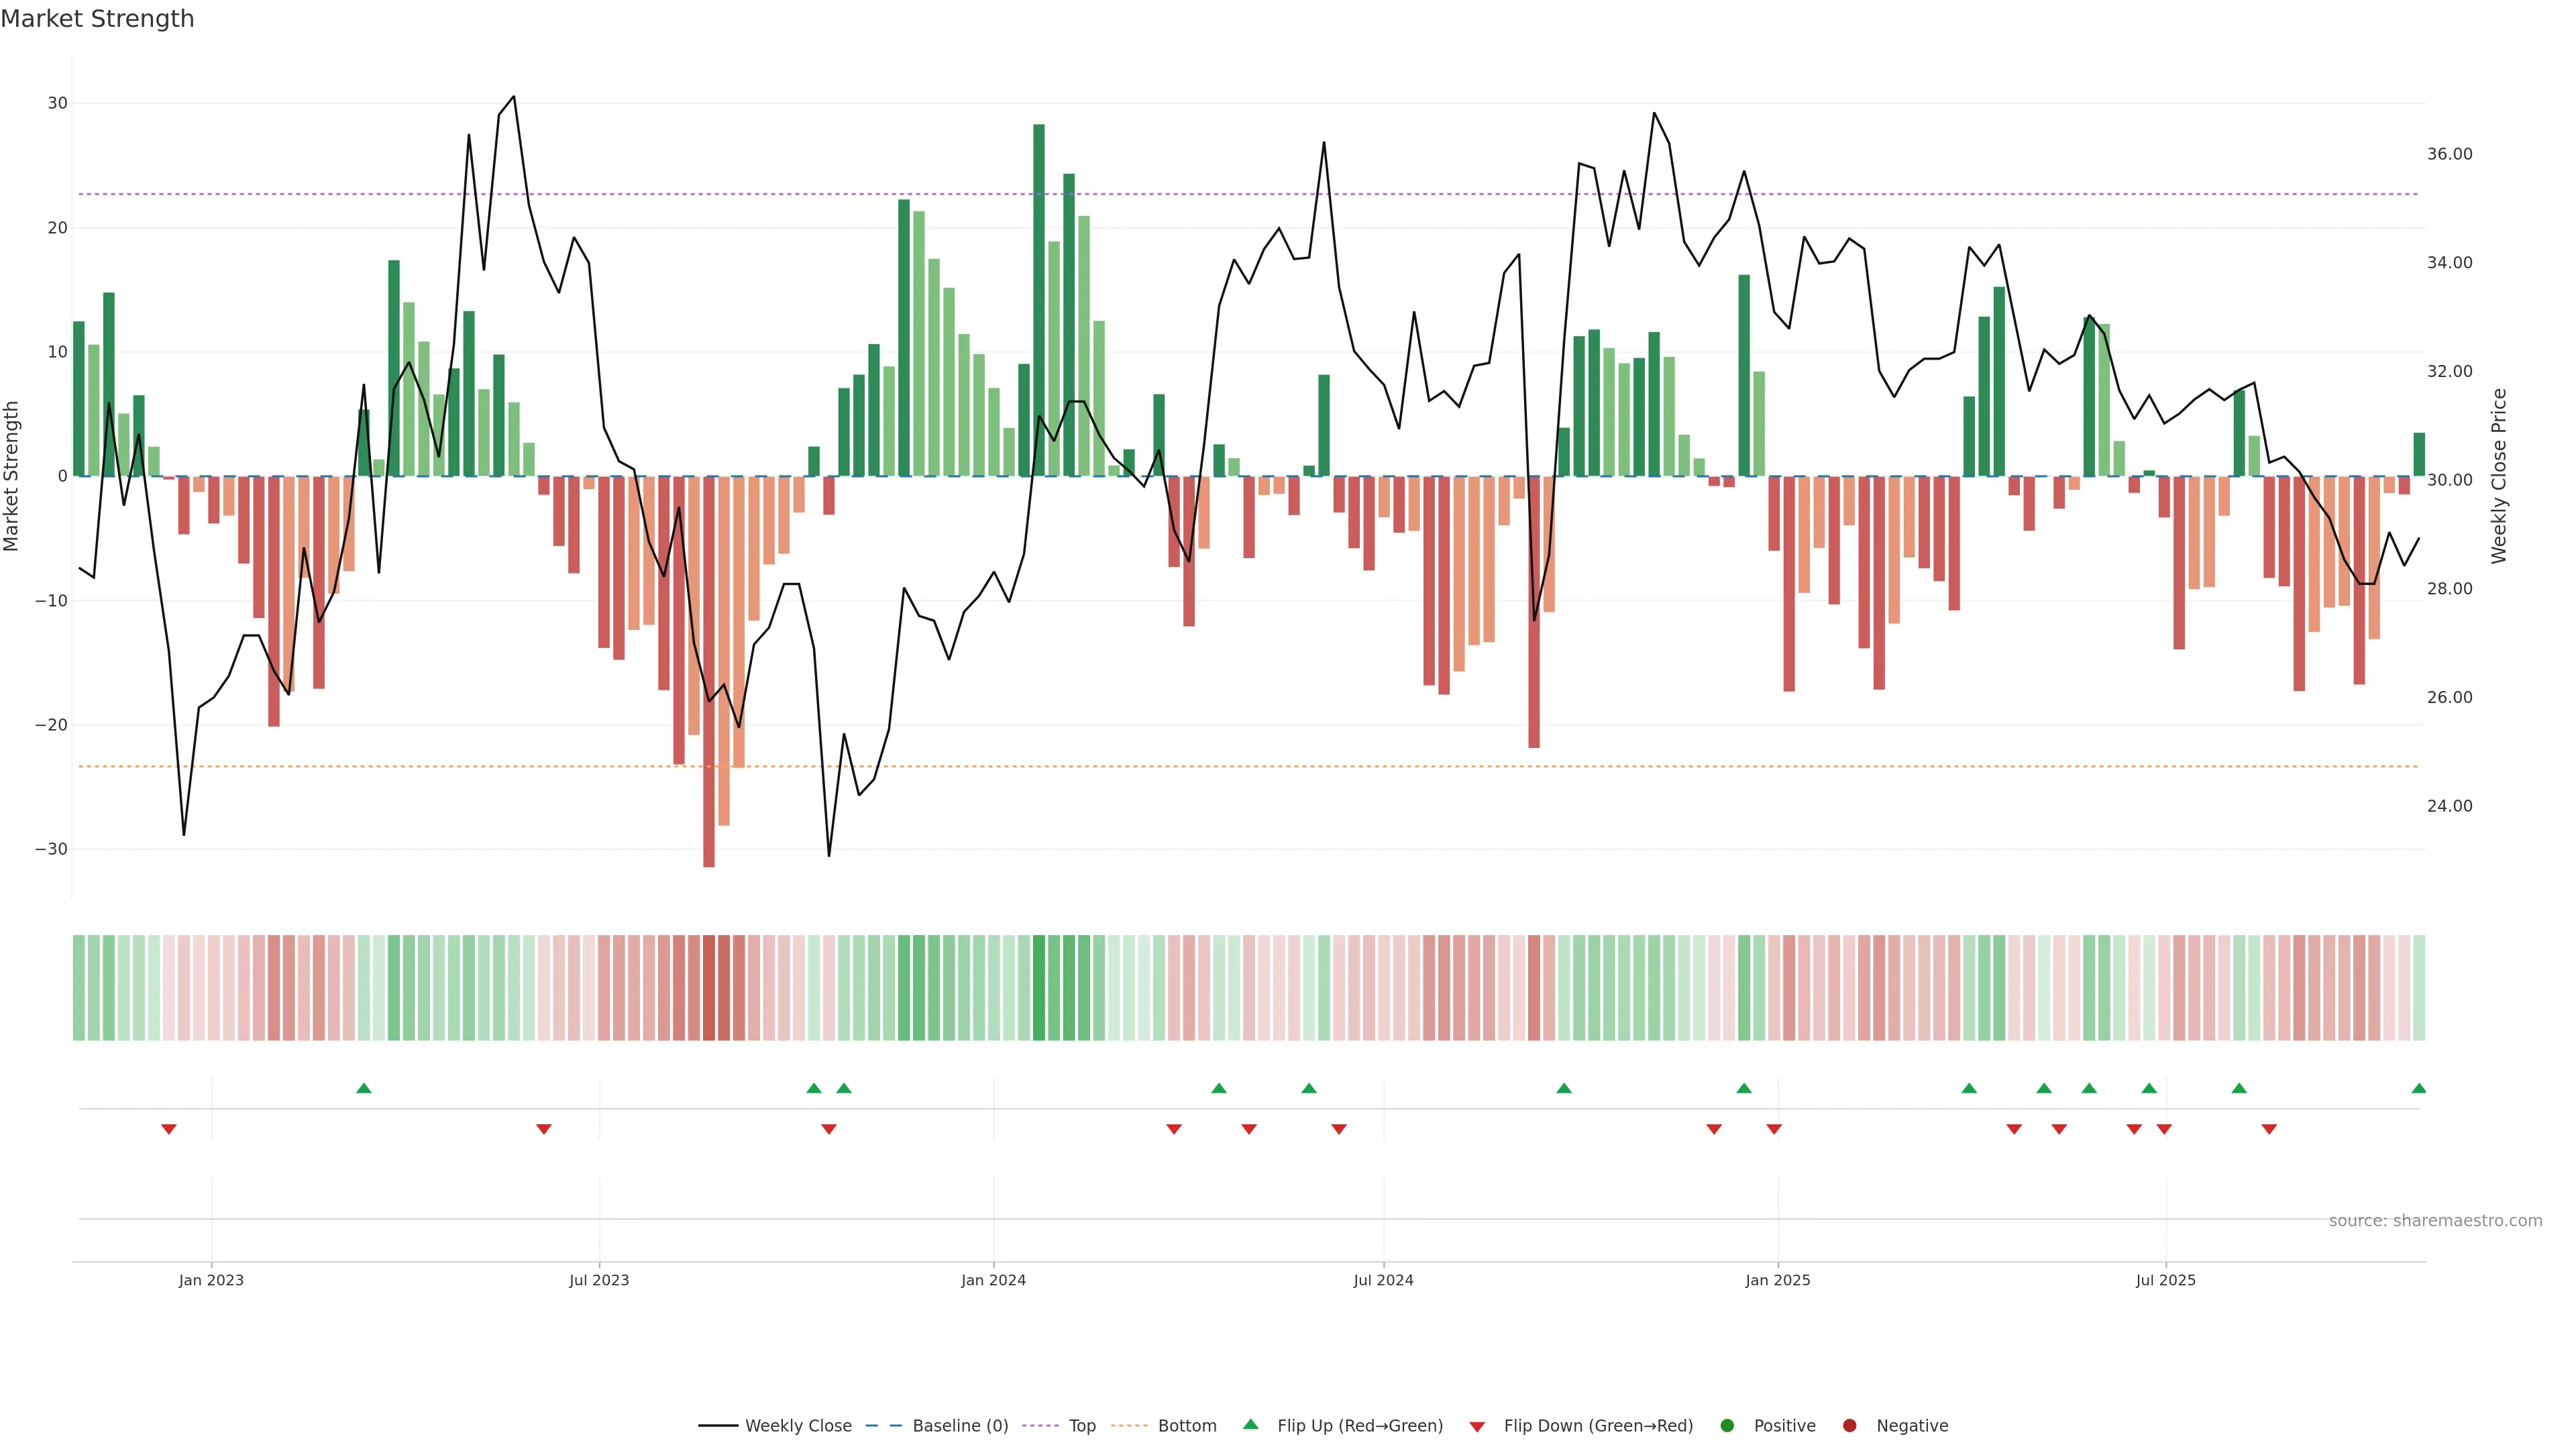Click the Jan 2024 x-axis label
2576x1449 pixels.
[x=993, y=1280]
